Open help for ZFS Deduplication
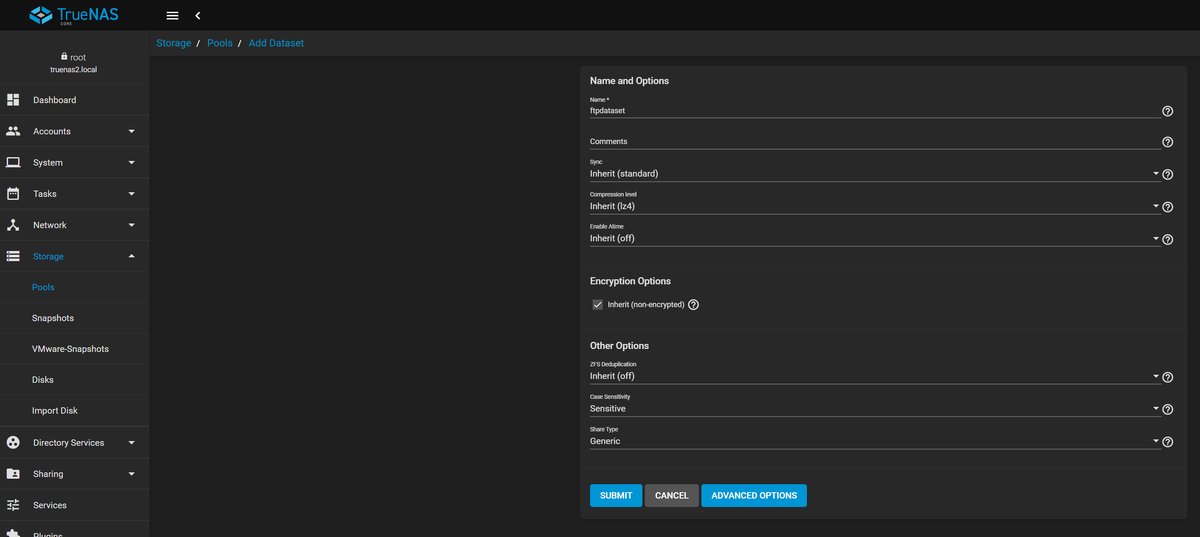 pos(1168,377)
